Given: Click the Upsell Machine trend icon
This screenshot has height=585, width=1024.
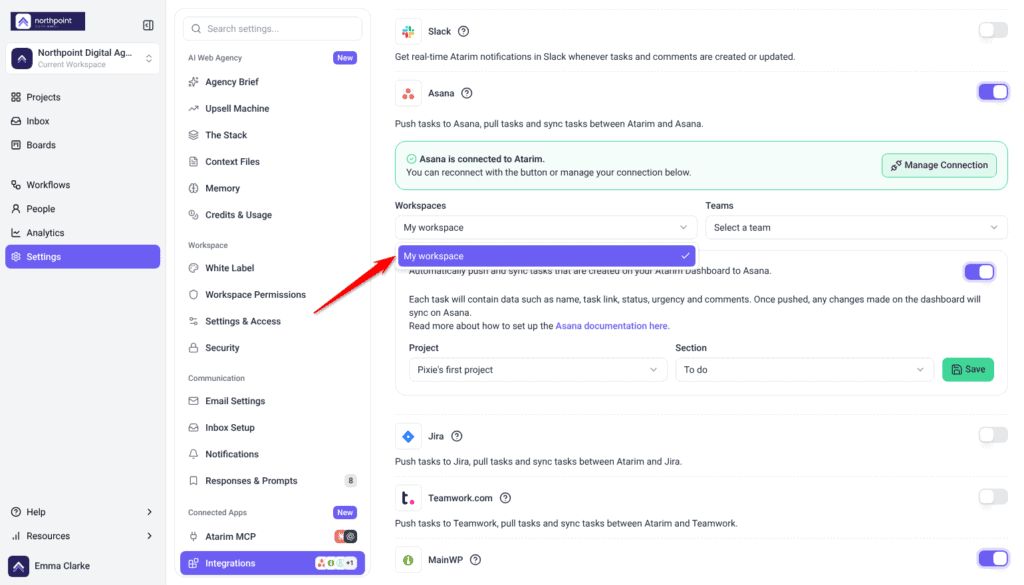Looking at the screenshot, I should pyautogui.click(x=193, y=108).
